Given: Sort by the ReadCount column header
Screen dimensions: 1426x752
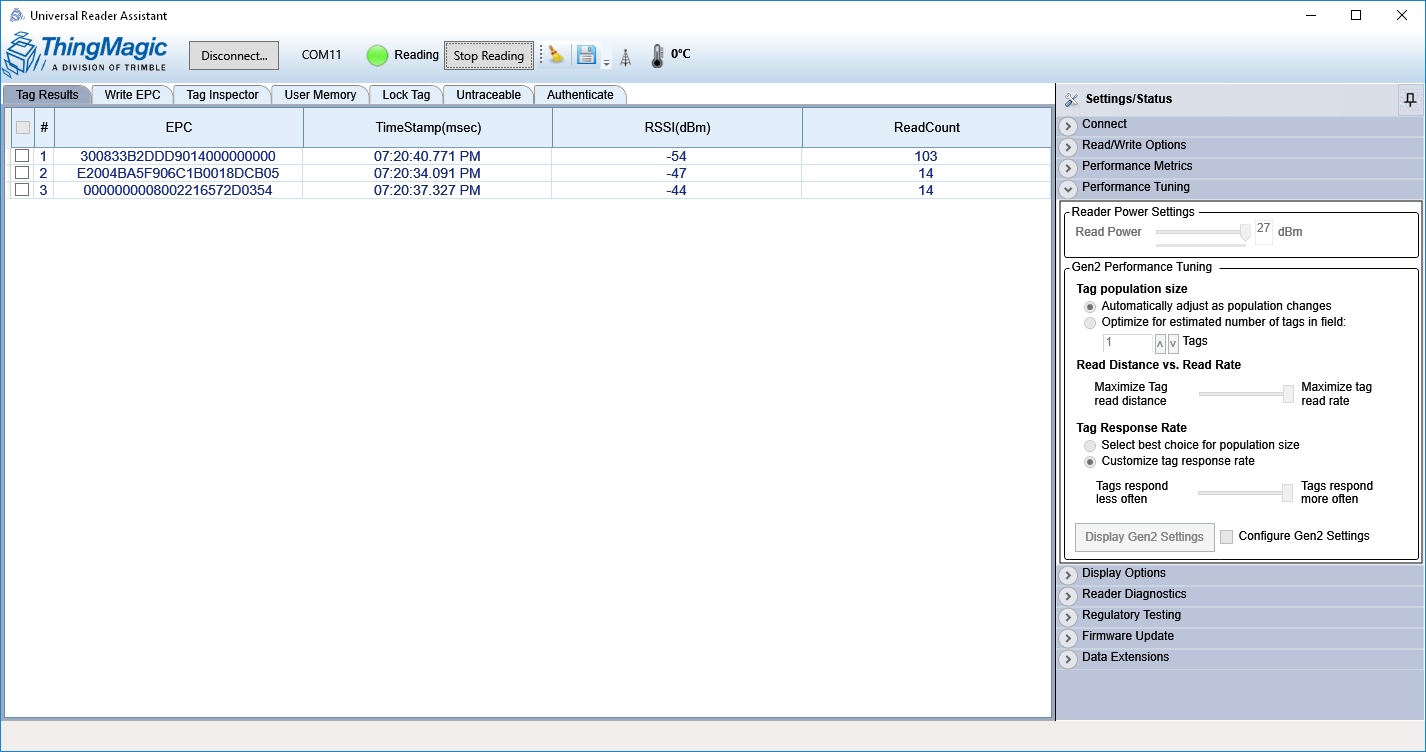Looking at the screenshot, I should tap(926, 128).
